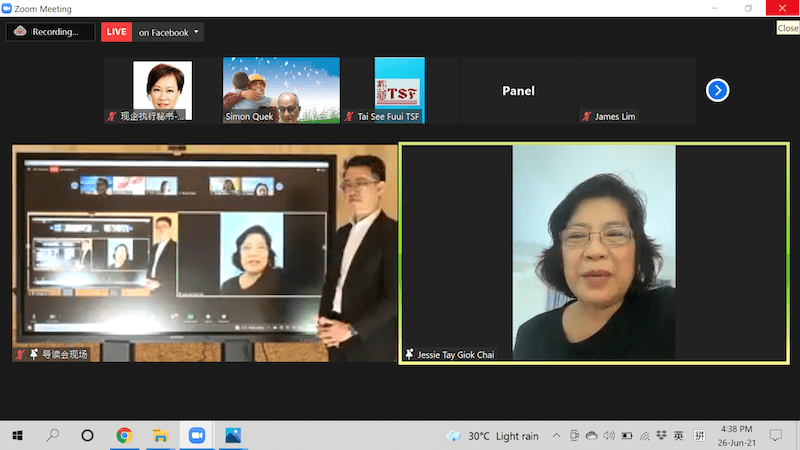The width and height of the screenshot is (800, 450).
Task: Open File Explorer from the taskbar
Action: (x=160, y=436)
